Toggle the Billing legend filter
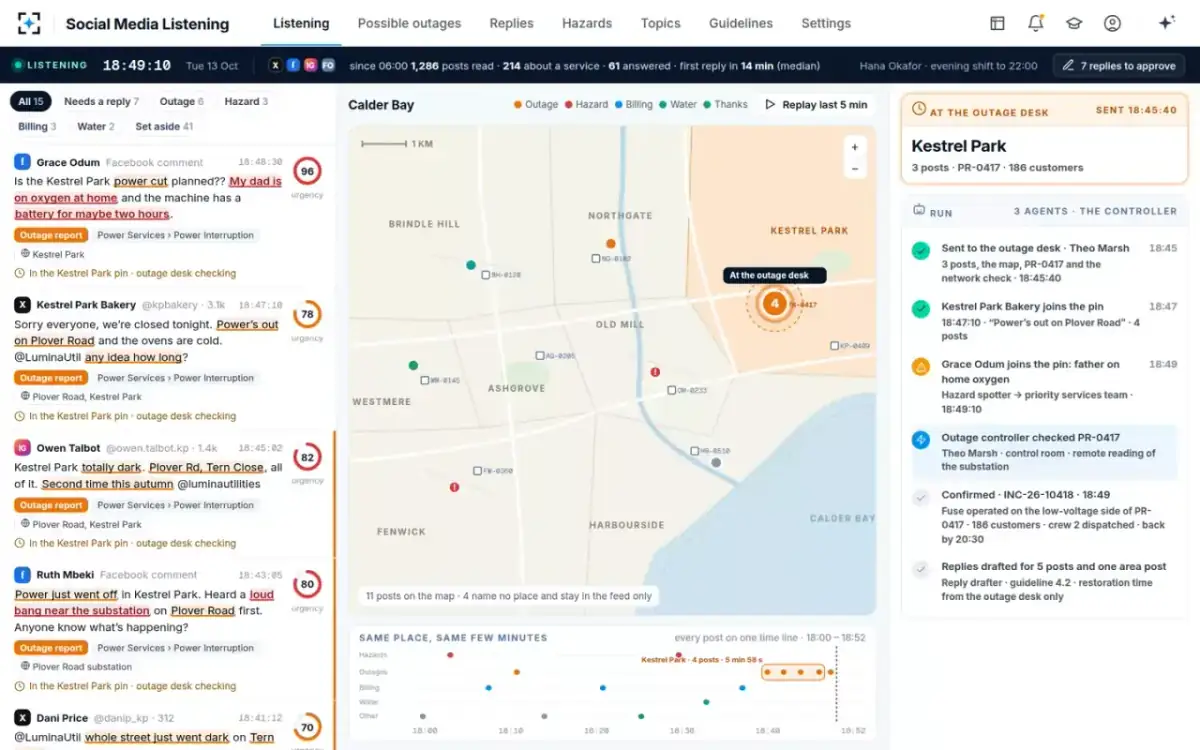Image resolution: width=1200 pixels, height=750 pixels. coord(633,104)
